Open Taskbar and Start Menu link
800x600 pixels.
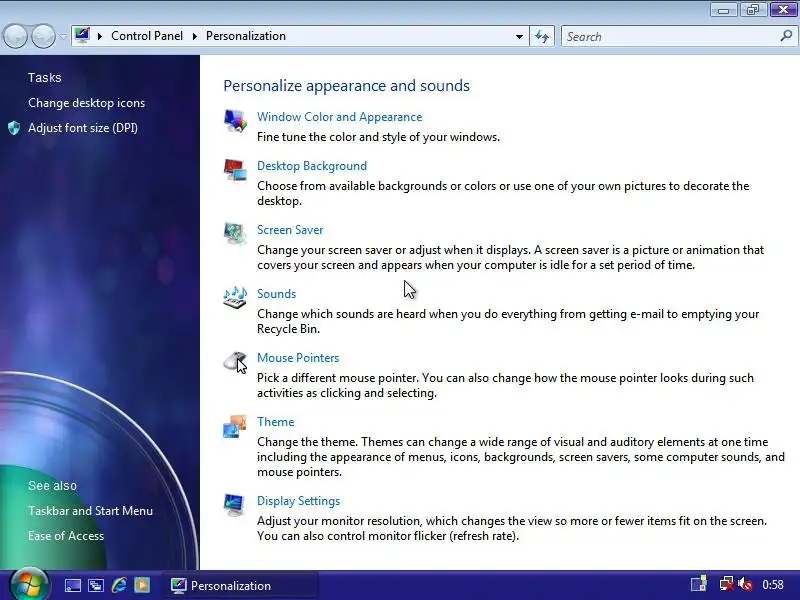pos(90,511)
